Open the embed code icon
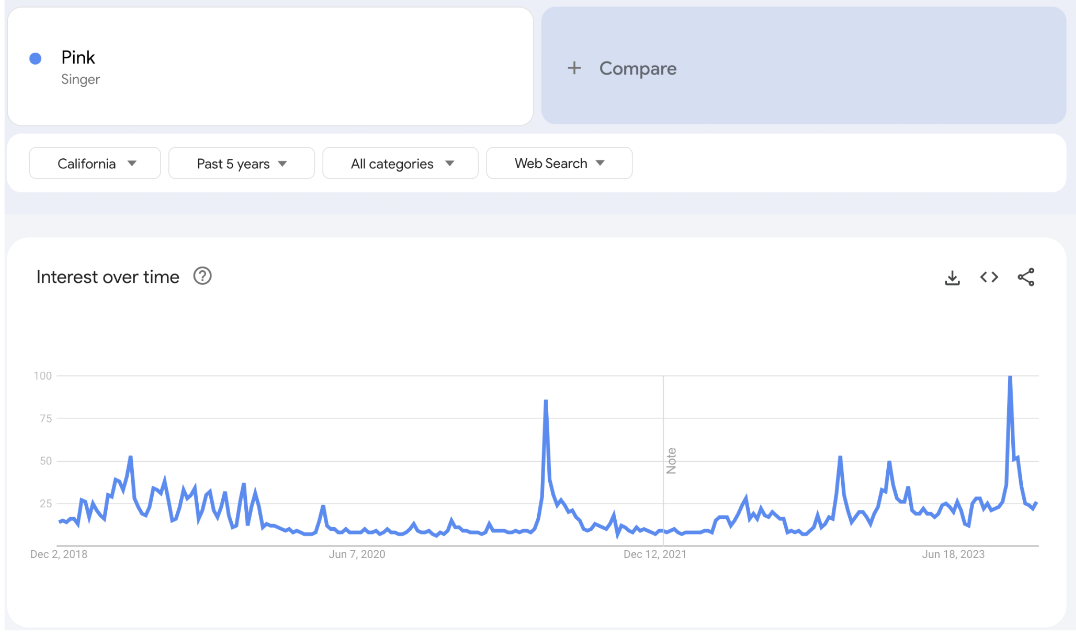 [989, 278]
